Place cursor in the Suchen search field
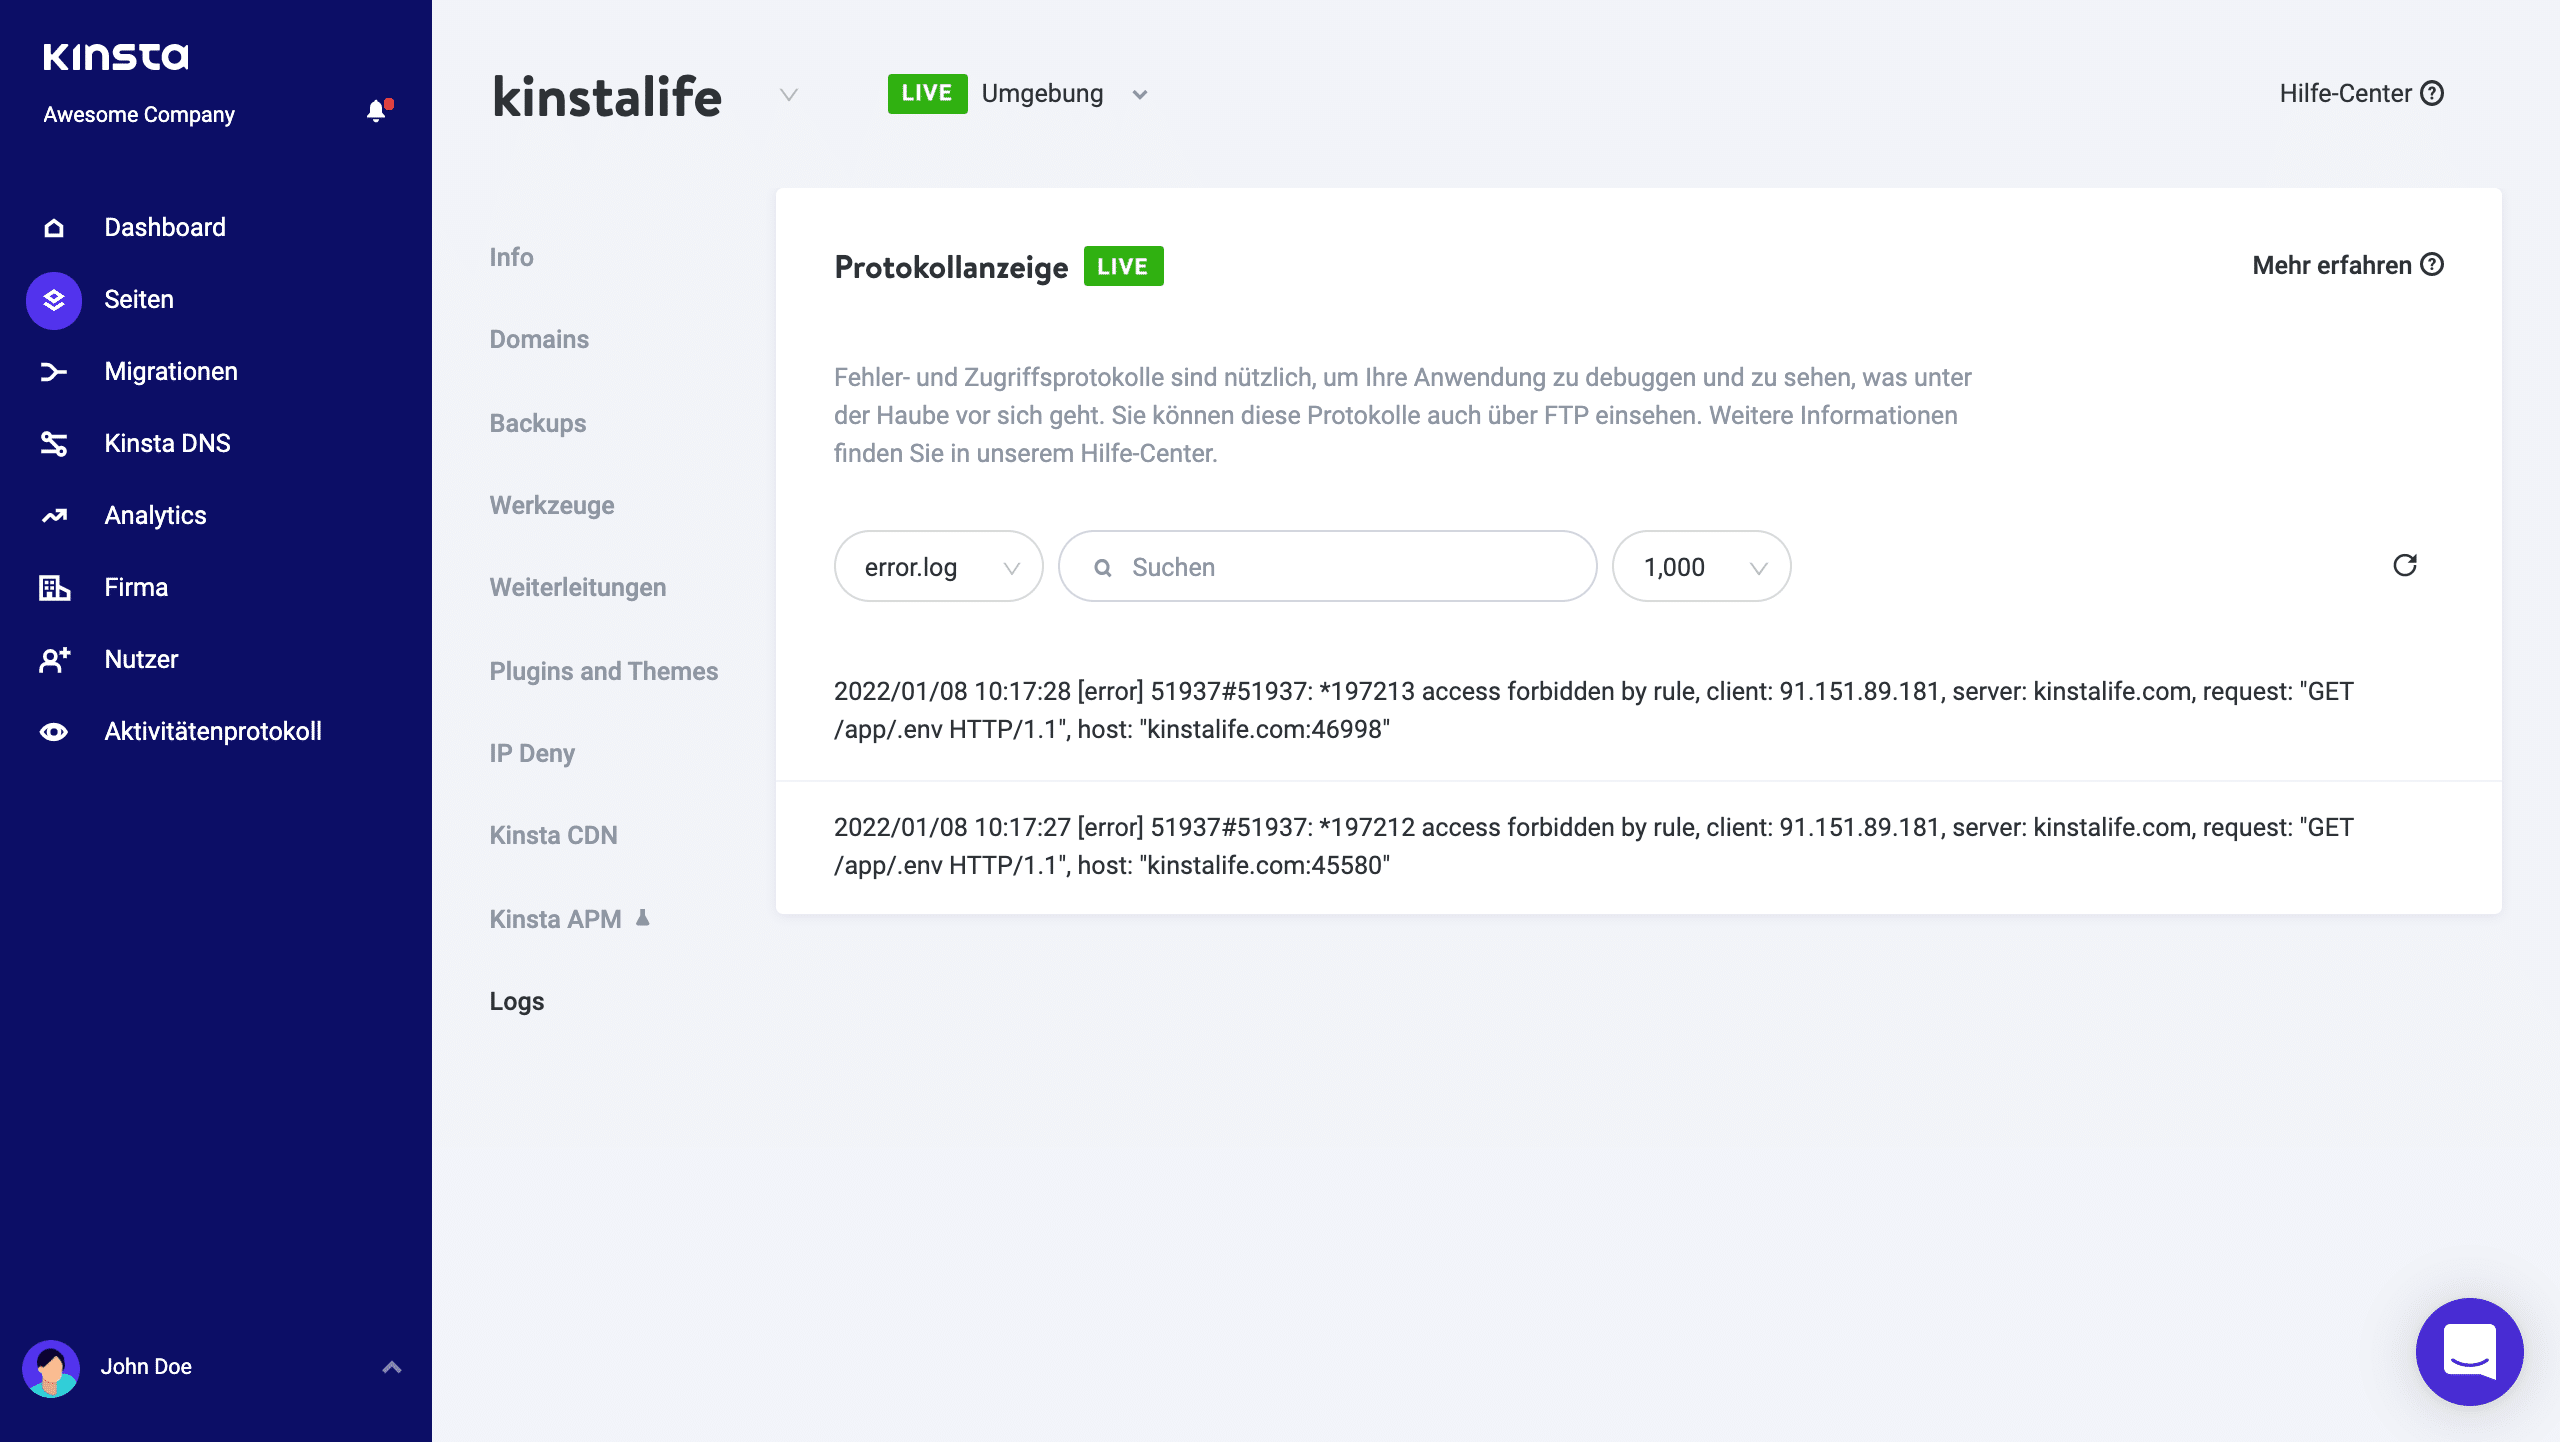The image size is (2560, 1442). coord(1328,566)
